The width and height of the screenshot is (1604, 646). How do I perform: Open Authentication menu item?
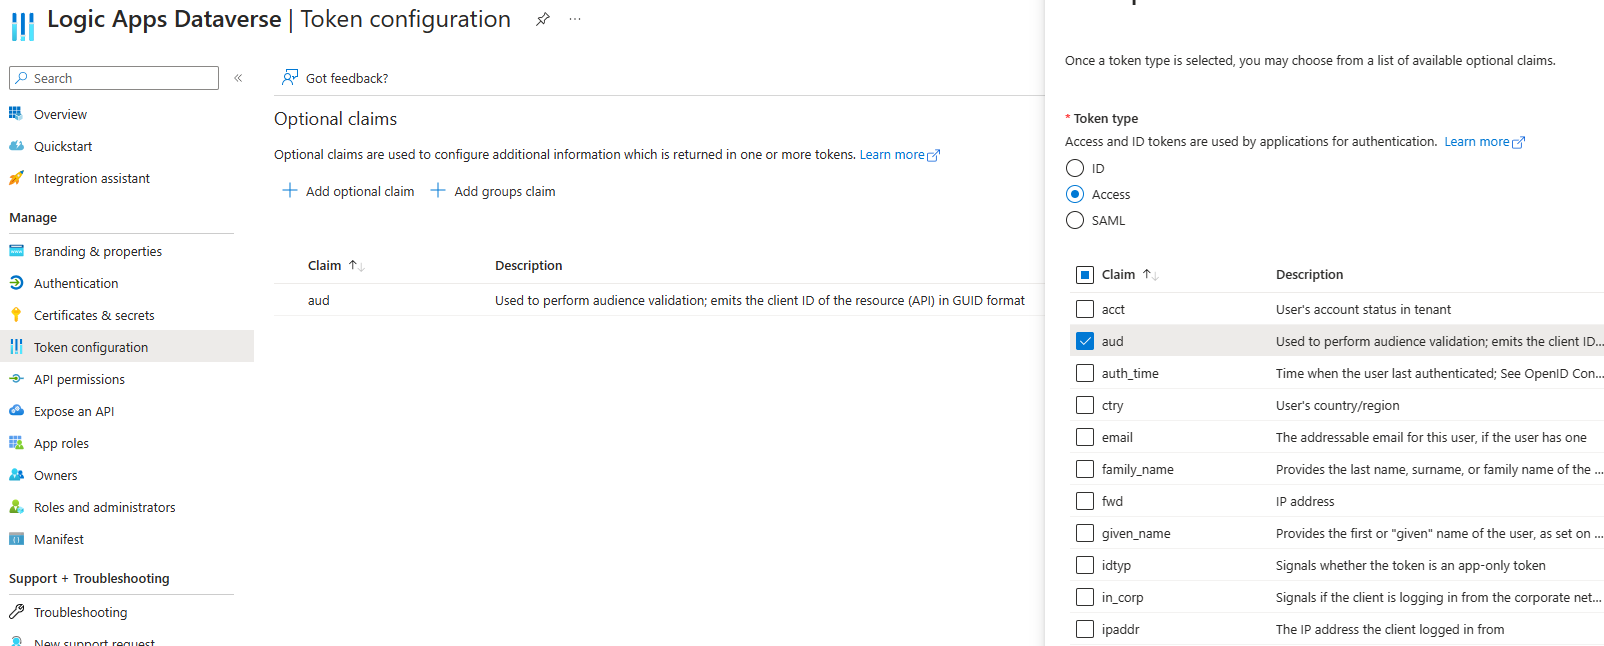tap(76, 284)
